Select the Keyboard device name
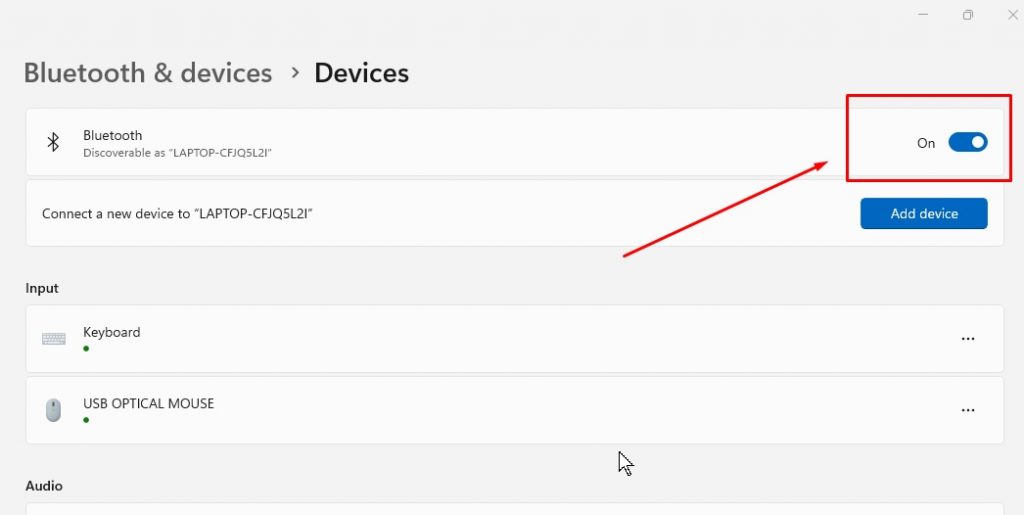This screenshot has width=1024, height=515. point(112,332)
